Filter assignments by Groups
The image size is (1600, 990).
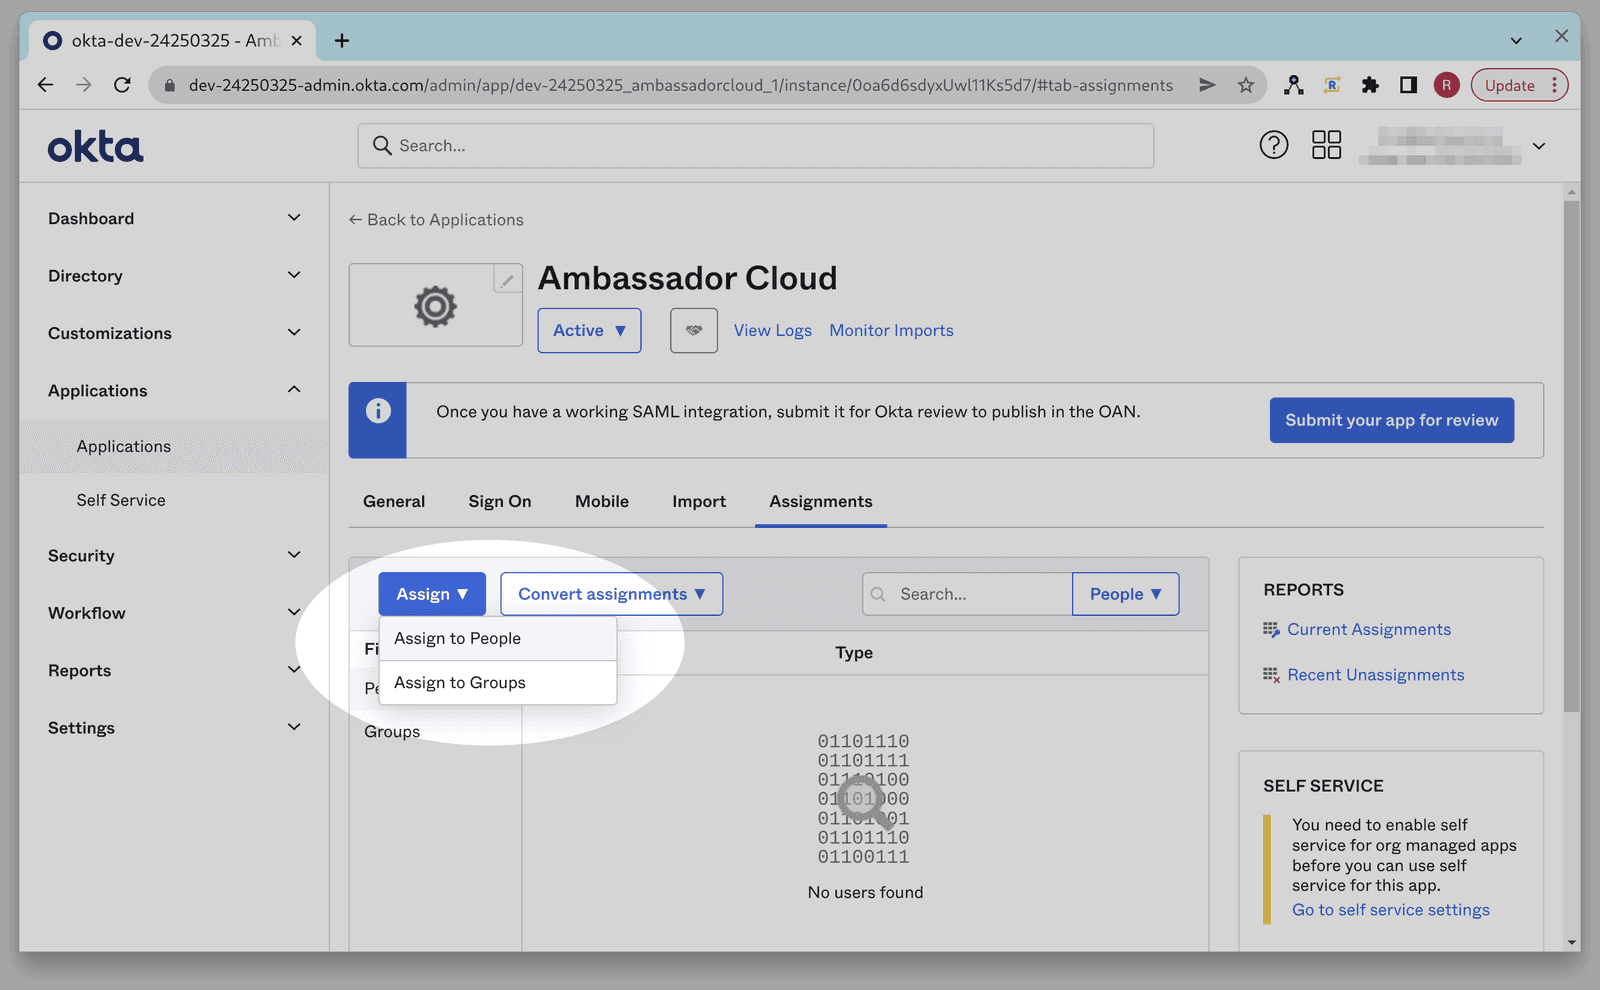pos(392,731)
